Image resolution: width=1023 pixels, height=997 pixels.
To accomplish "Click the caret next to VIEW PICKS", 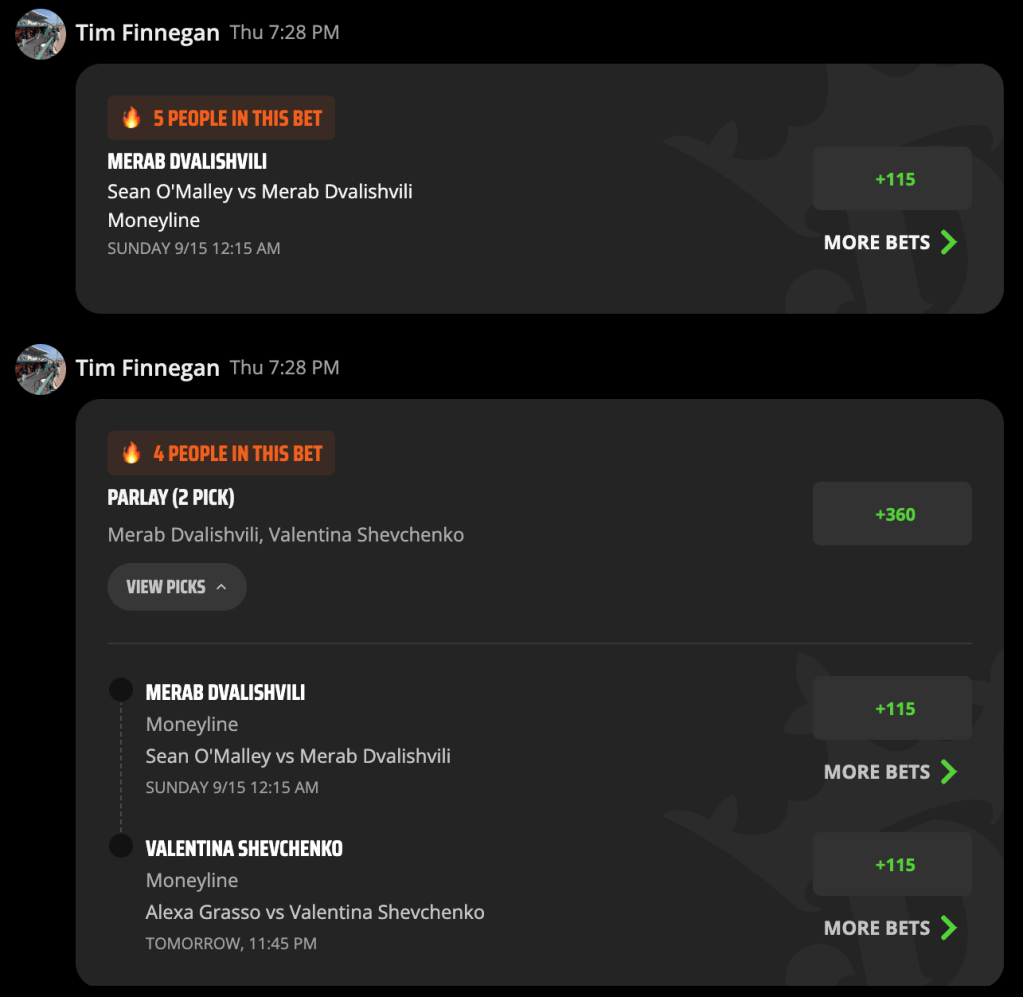I will (x=221, y=587).
